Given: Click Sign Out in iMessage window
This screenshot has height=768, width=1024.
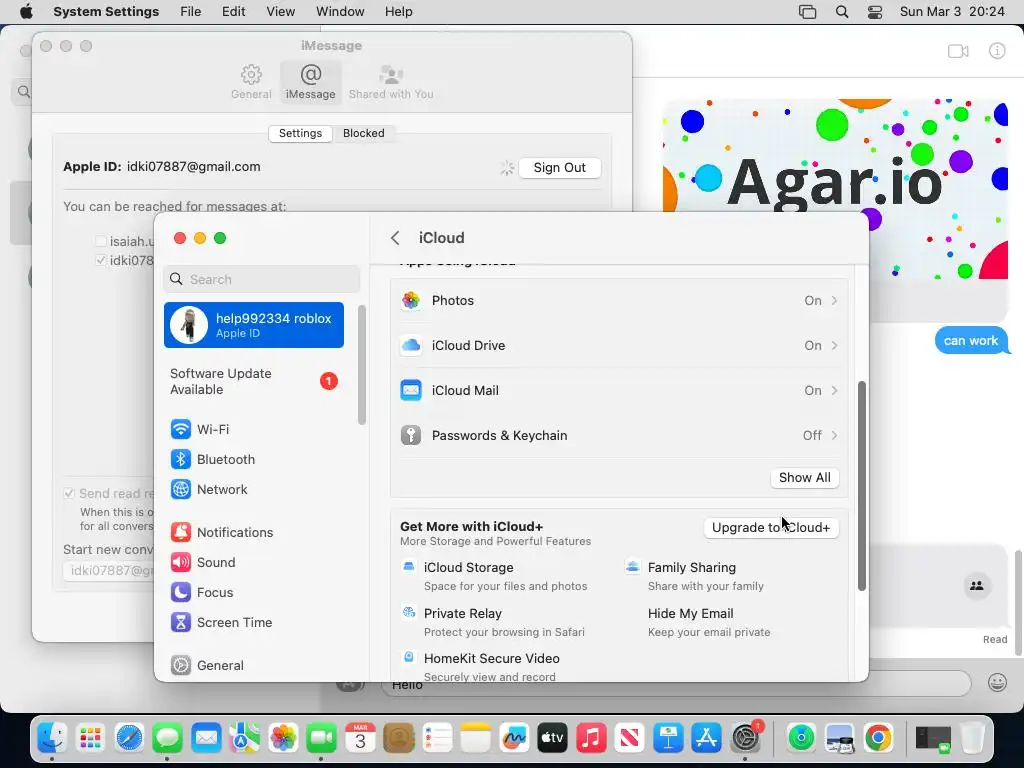Looking at the screenshot, I should pyautogui.click(x=560, y=168).
